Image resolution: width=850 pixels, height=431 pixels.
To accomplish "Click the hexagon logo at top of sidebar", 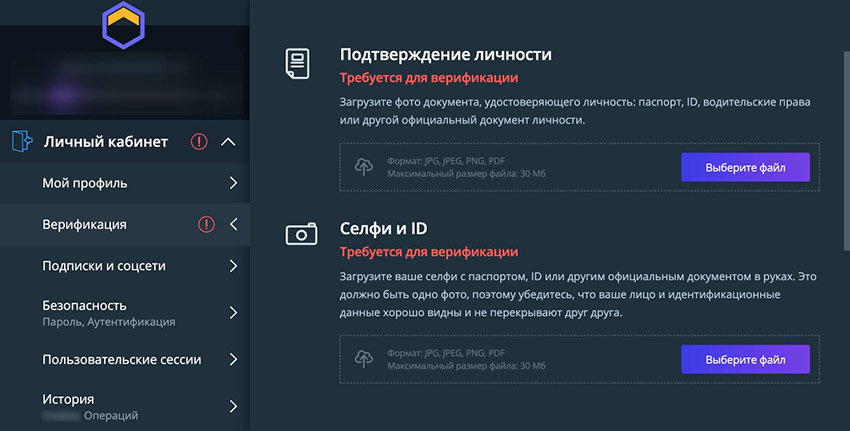I will (124, 25).
